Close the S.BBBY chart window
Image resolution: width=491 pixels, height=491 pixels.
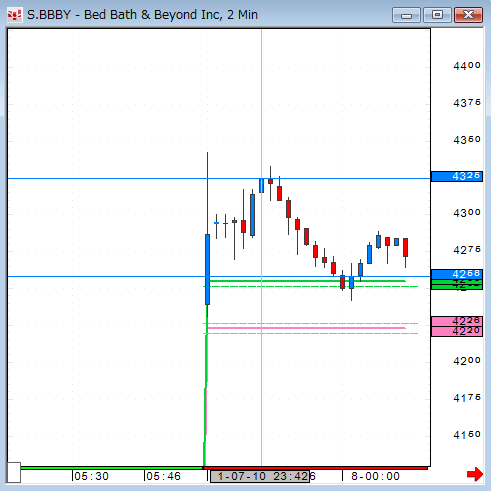[468, 15]
